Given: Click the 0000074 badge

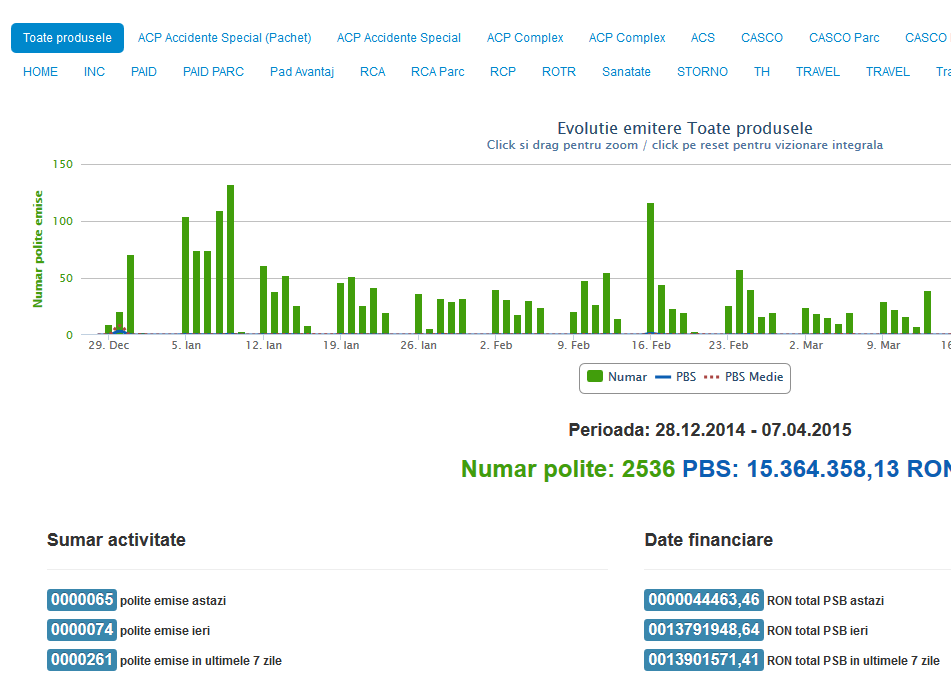Looking at the screenshot, I should click(82, 629).
